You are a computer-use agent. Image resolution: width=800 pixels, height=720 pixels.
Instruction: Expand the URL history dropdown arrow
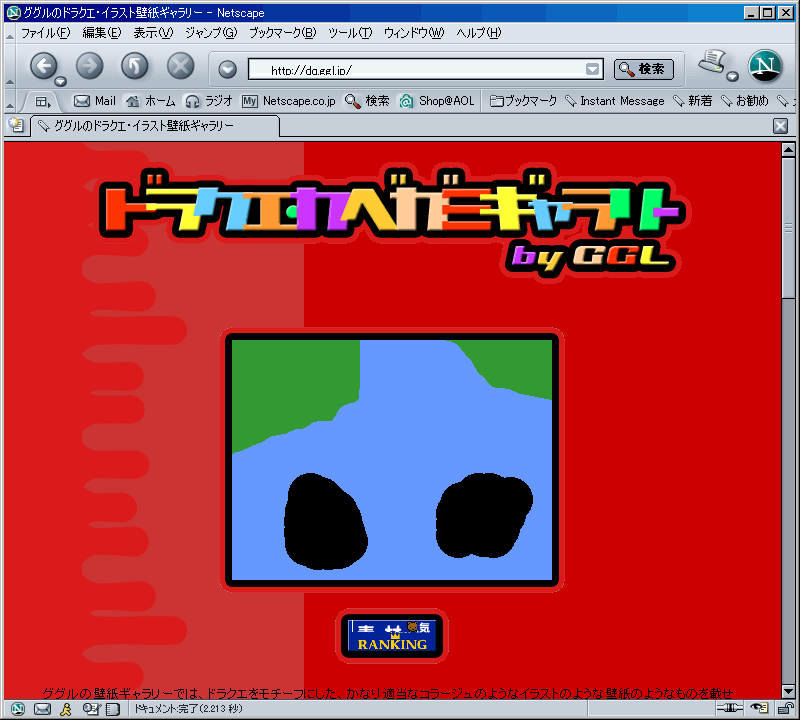[x=592, y=69]
